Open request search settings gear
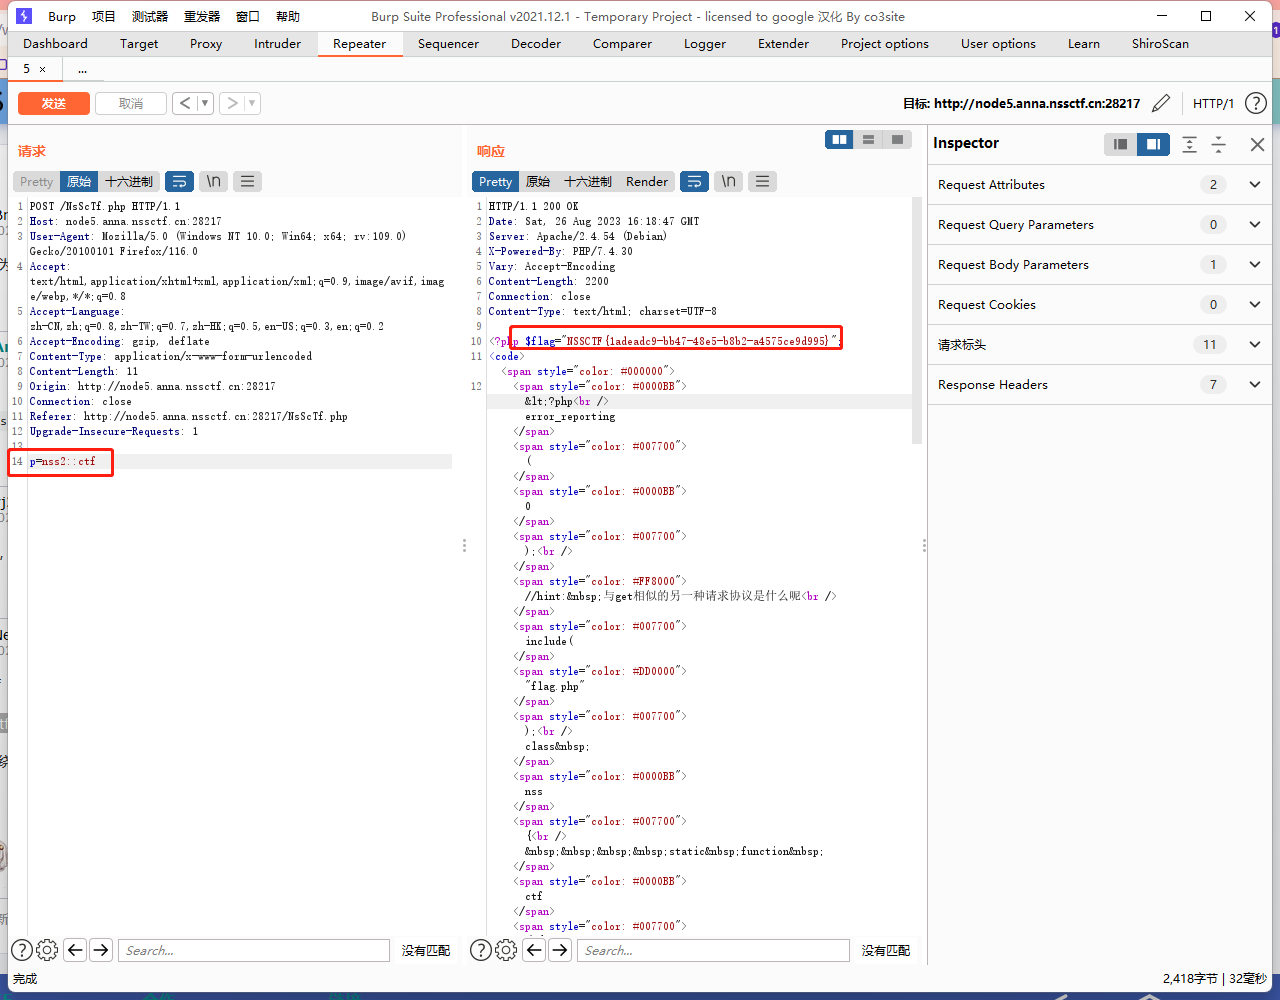The width and height of the screenshot is (1280, 1000). [47, 950]
